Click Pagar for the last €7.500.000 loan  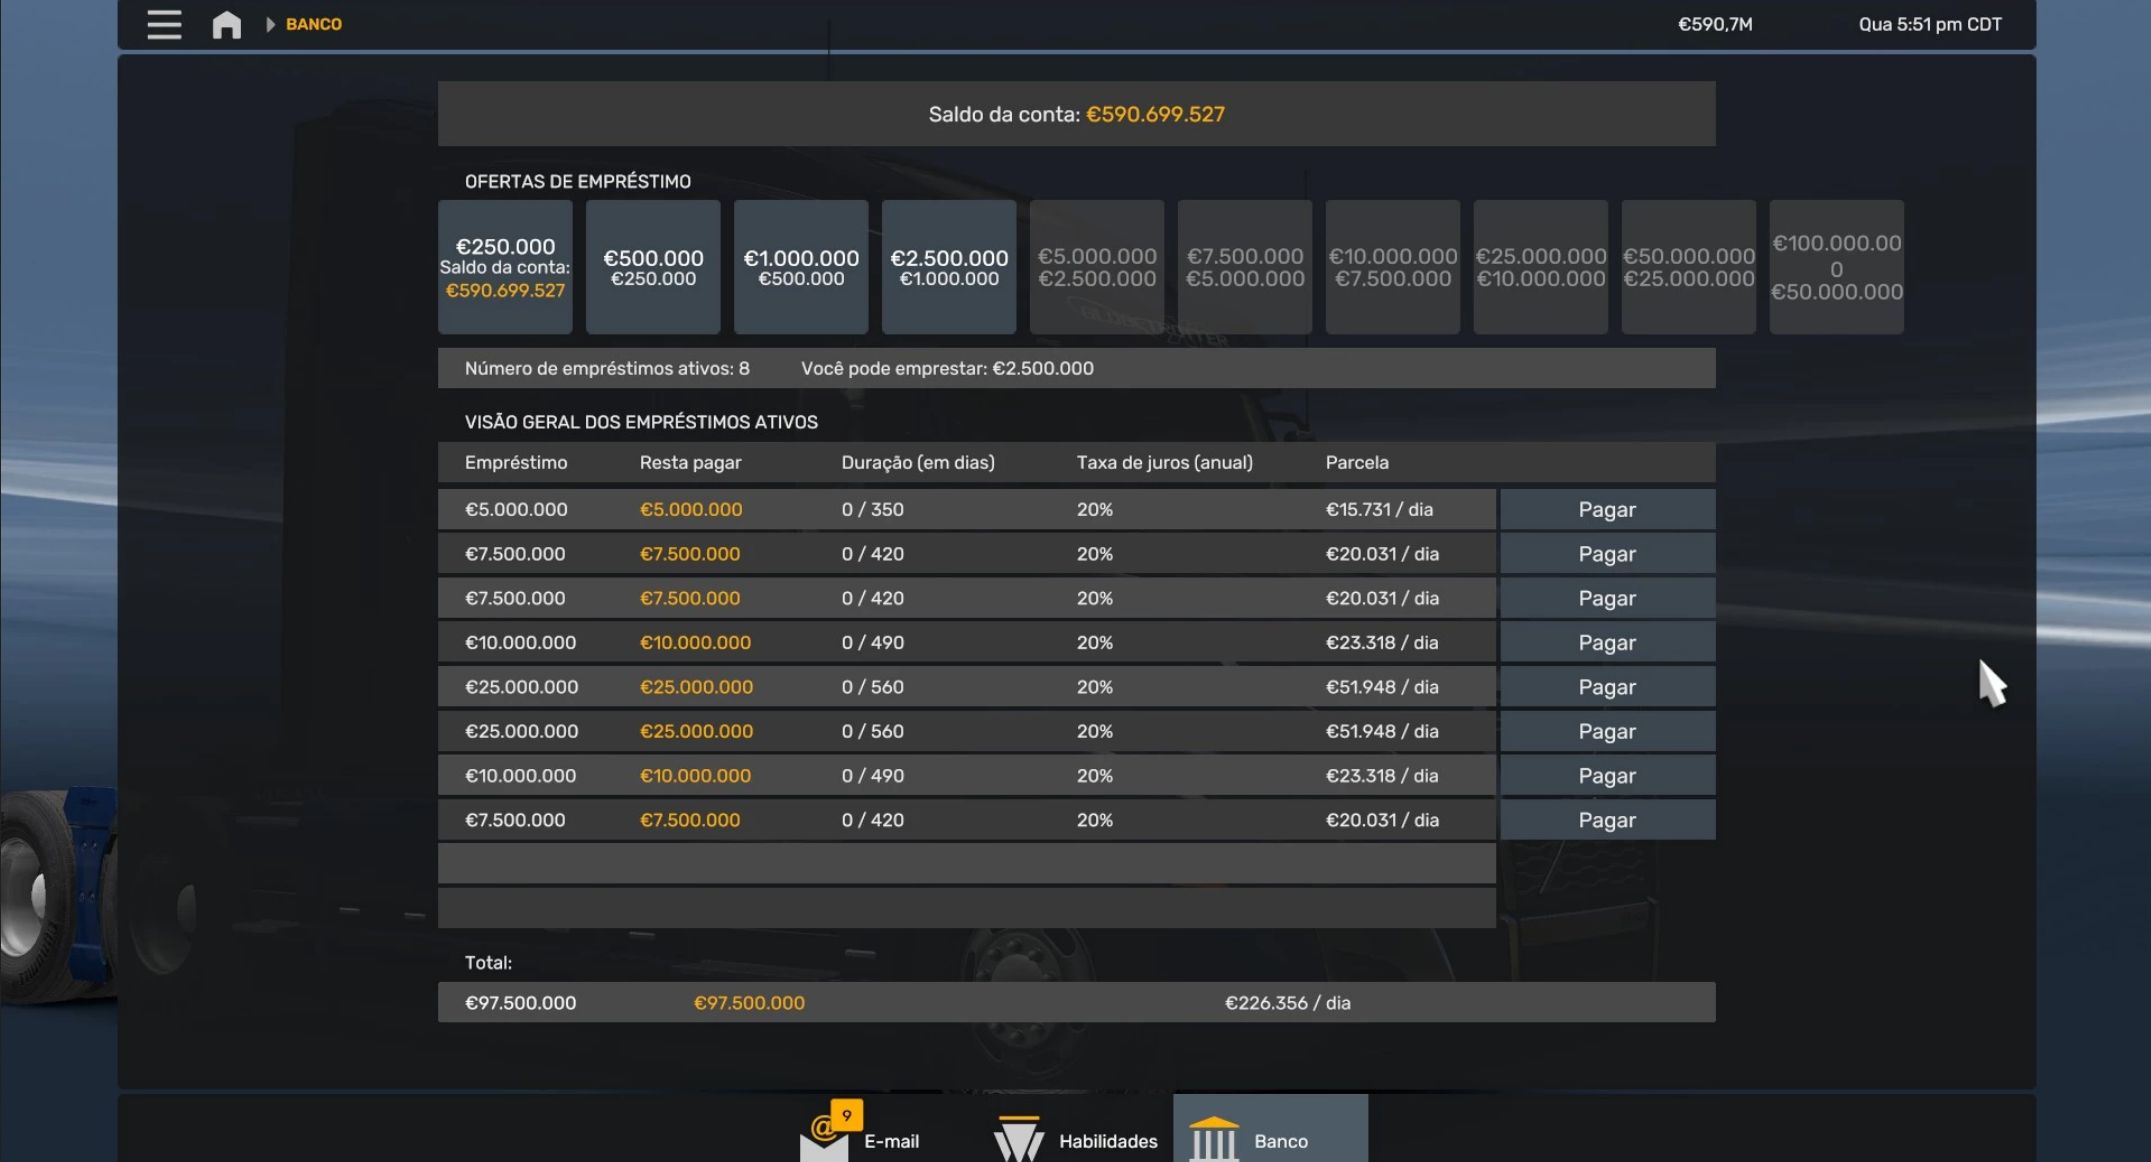tap(1606, 820)
